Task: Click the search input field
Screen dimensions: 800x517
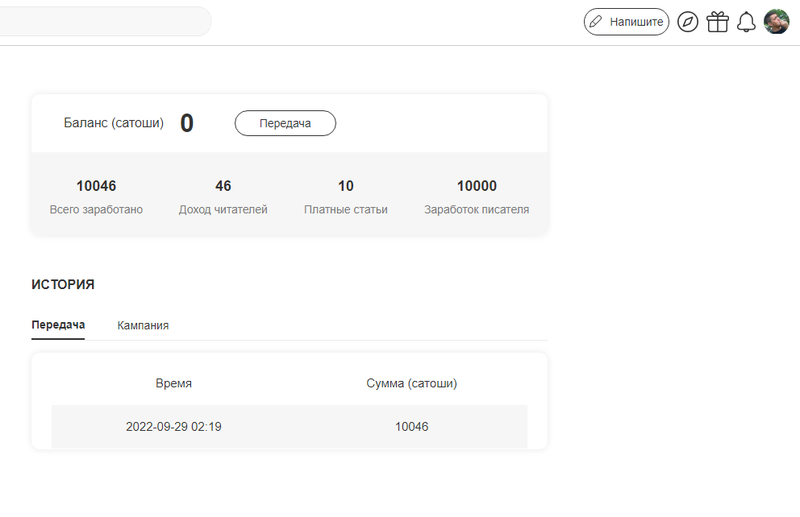Action: 105,21
